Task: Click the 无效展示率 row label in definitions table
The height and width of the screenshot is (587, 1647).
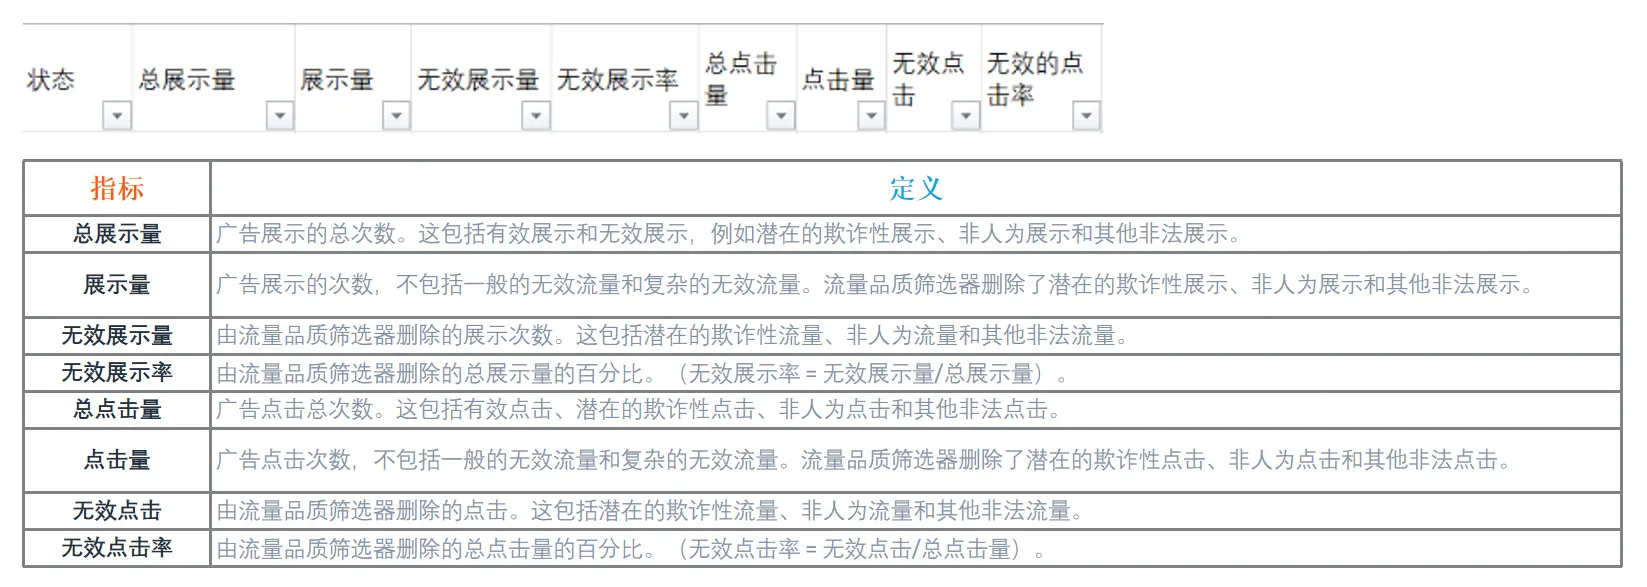Action: pyautogui.click(x=117, y=372)
